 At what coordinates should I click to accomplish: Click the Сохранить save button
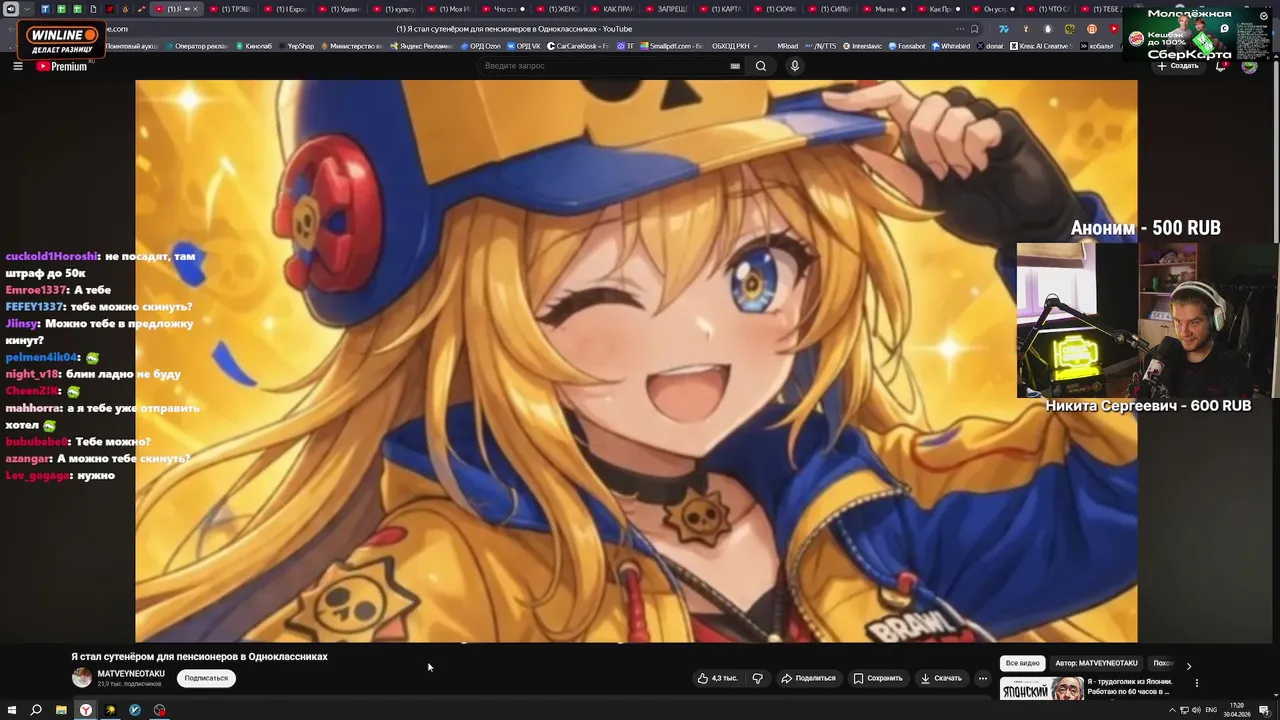coord(878,678)
